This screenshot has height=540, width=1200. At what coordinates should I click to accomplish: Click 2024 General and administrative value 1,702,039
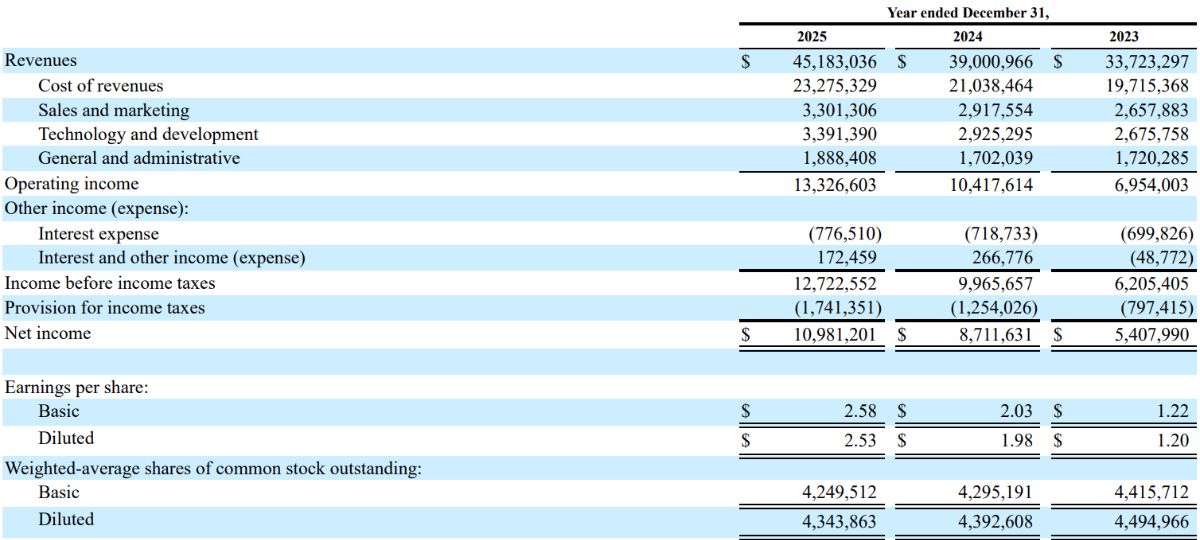(x=991, y=158)
